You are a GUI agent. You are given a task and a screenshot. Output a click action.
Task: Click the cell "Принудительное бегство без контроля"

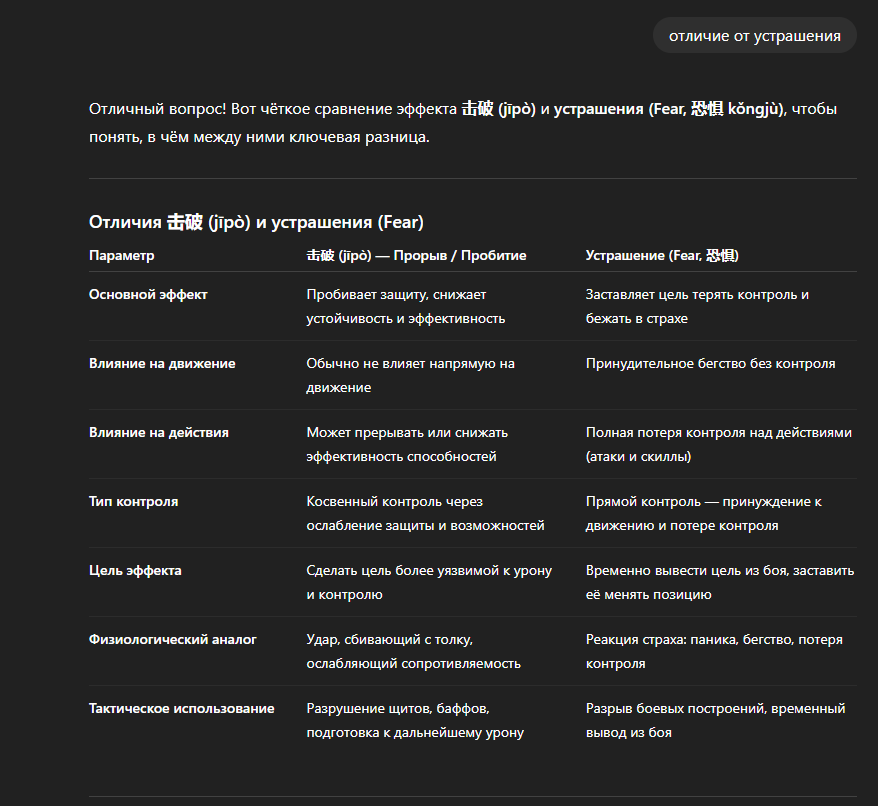(x=710, y=364)
